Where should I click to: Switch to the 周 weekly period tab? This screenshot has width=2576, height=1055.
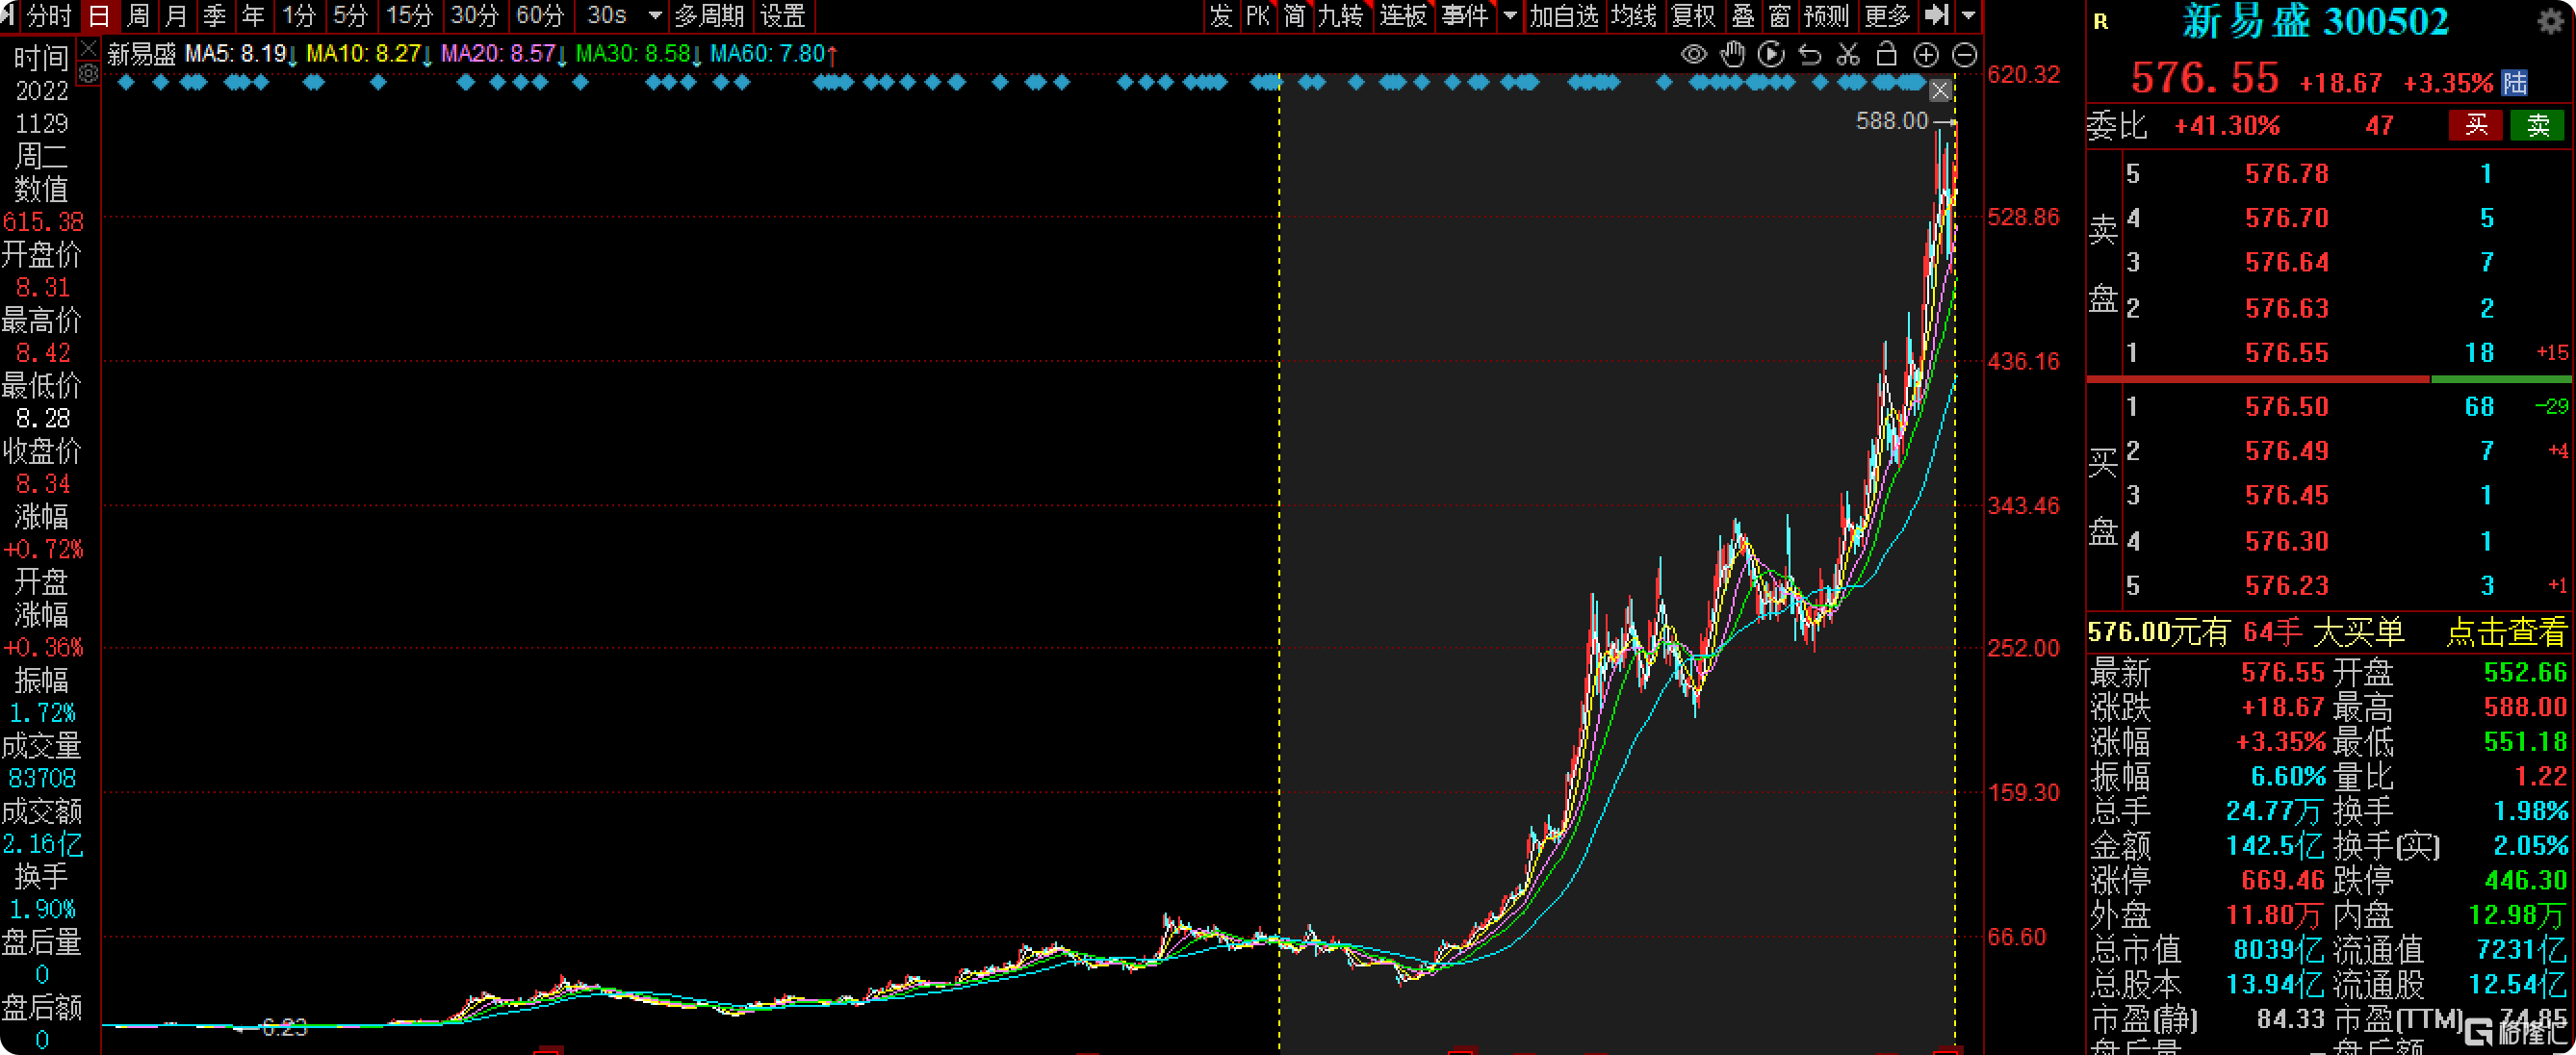tap(138, 16)
